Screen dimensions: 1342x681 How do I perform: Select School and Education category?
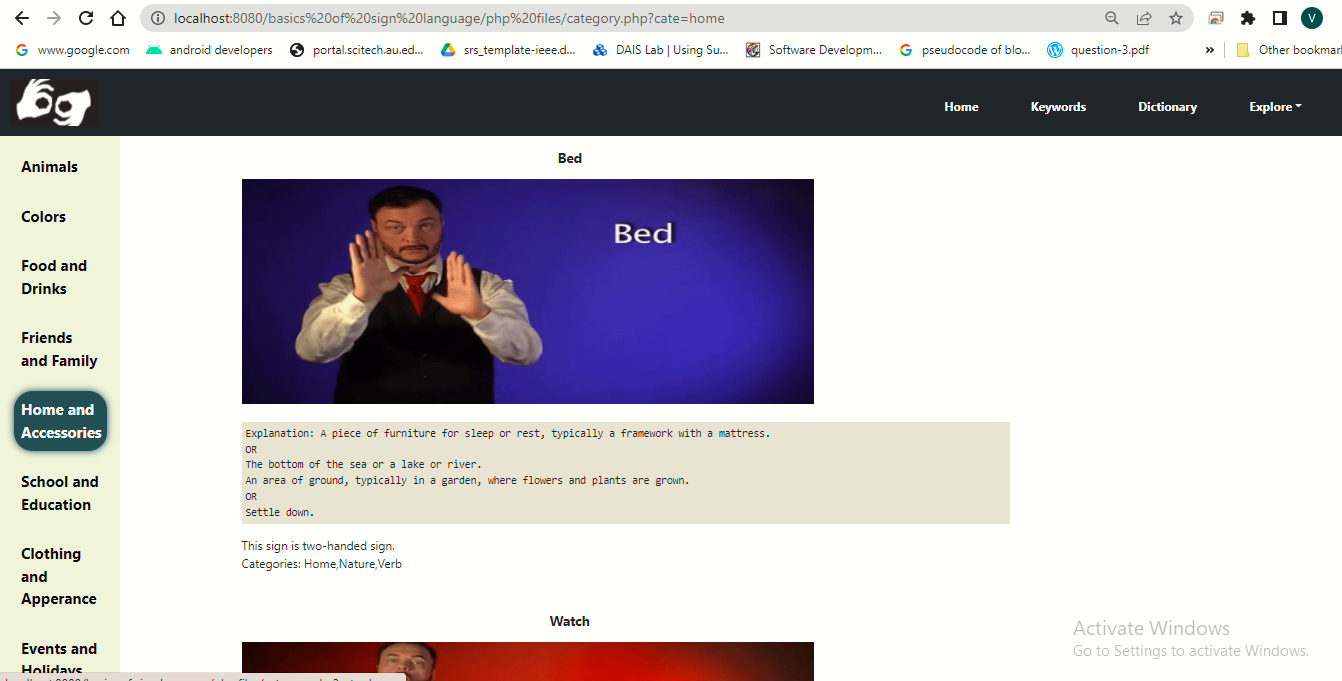(x=59, y=493)
